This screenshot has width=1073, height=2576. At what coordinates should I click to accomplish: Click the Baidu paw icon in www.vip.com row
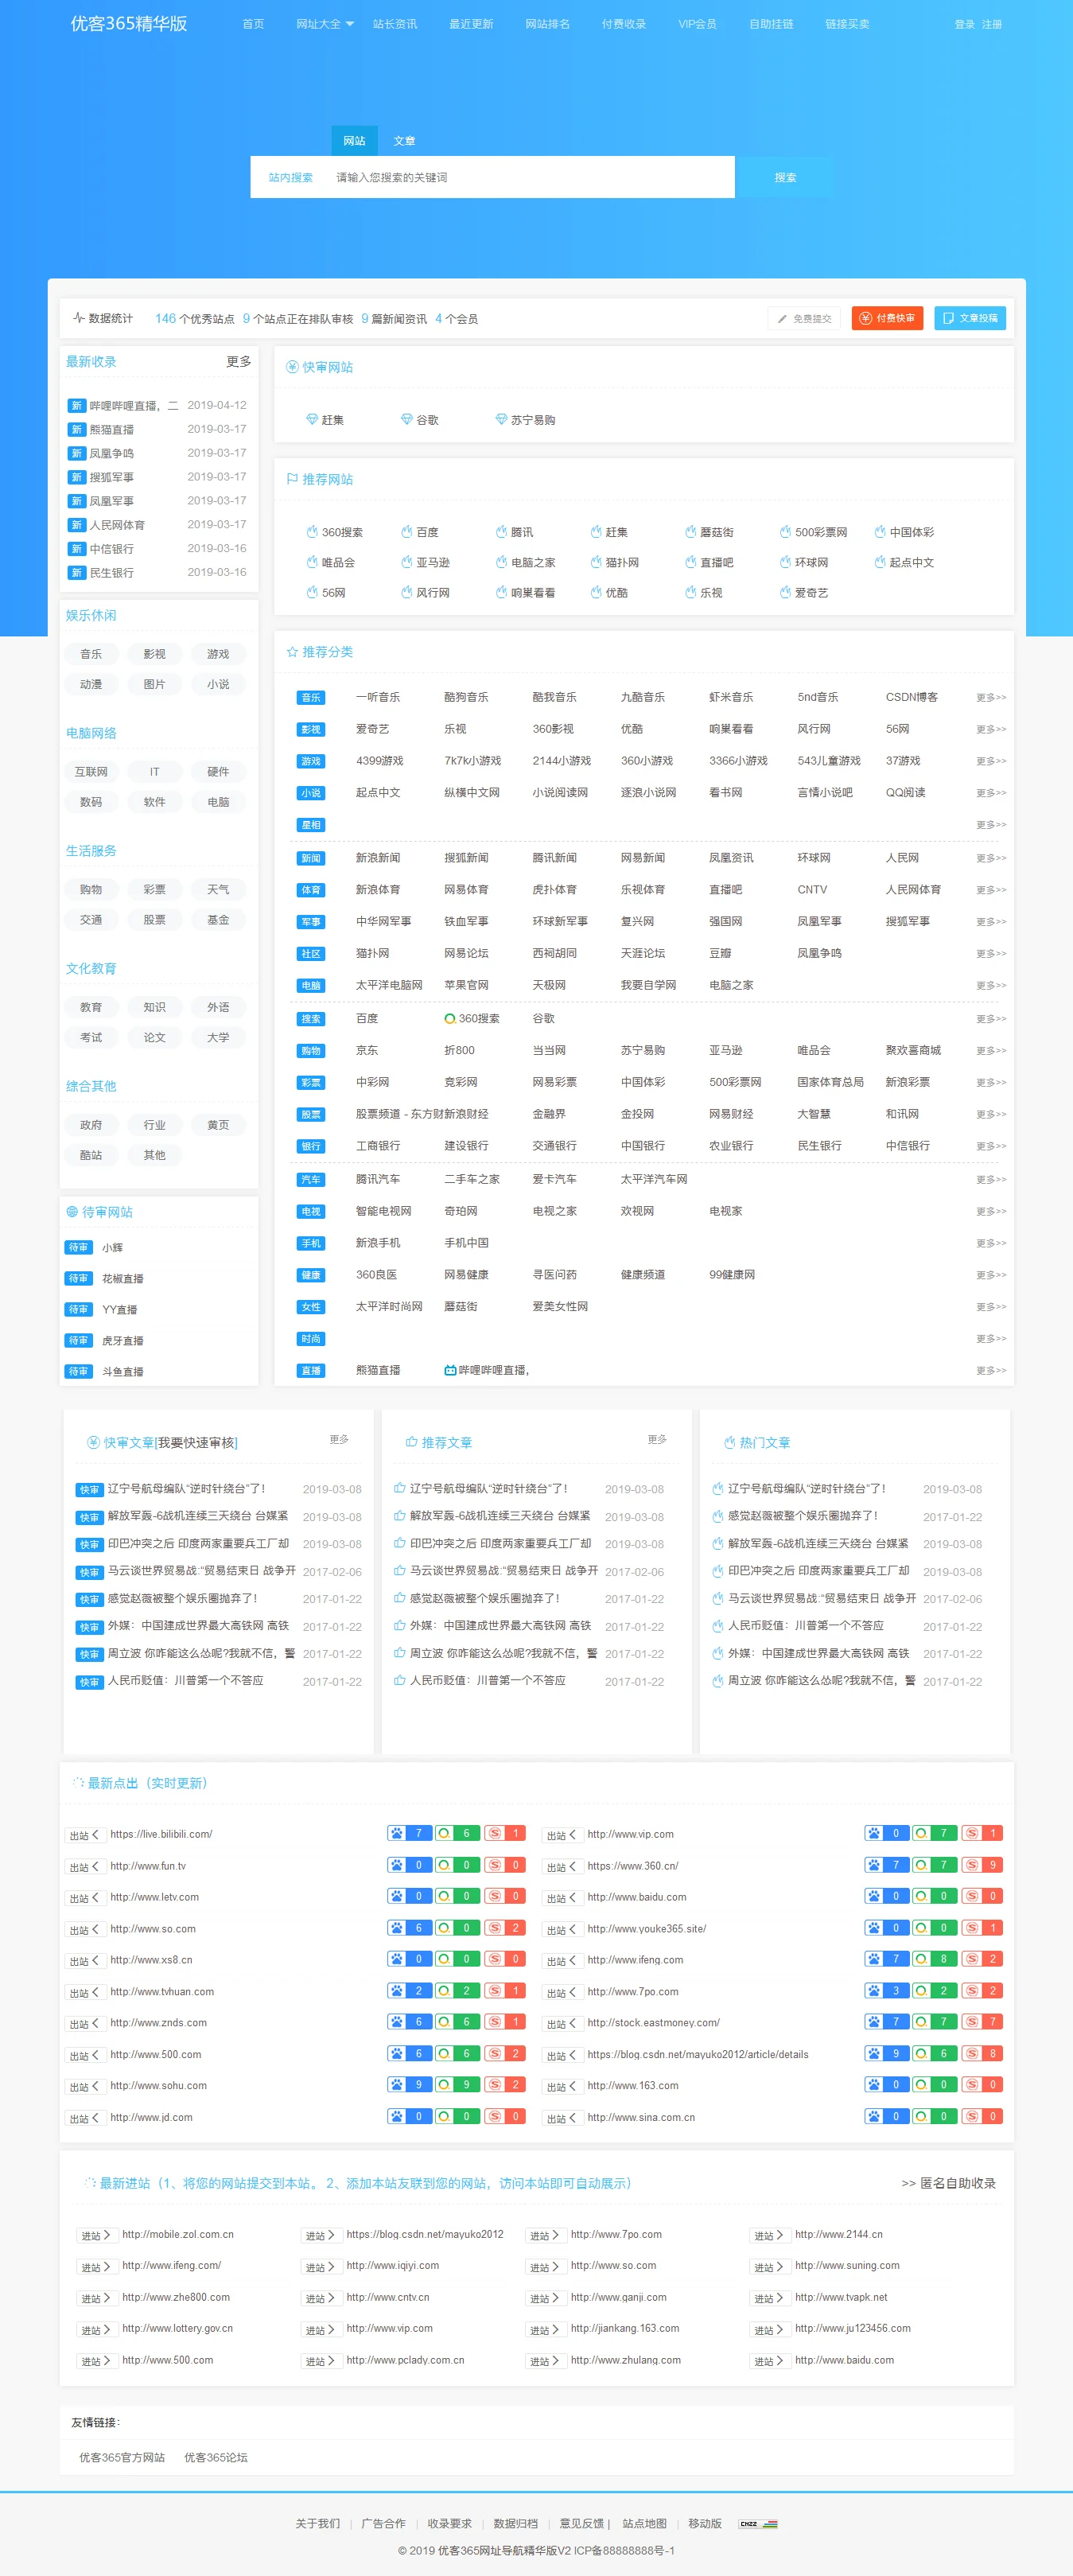(x=874, y=1833)
